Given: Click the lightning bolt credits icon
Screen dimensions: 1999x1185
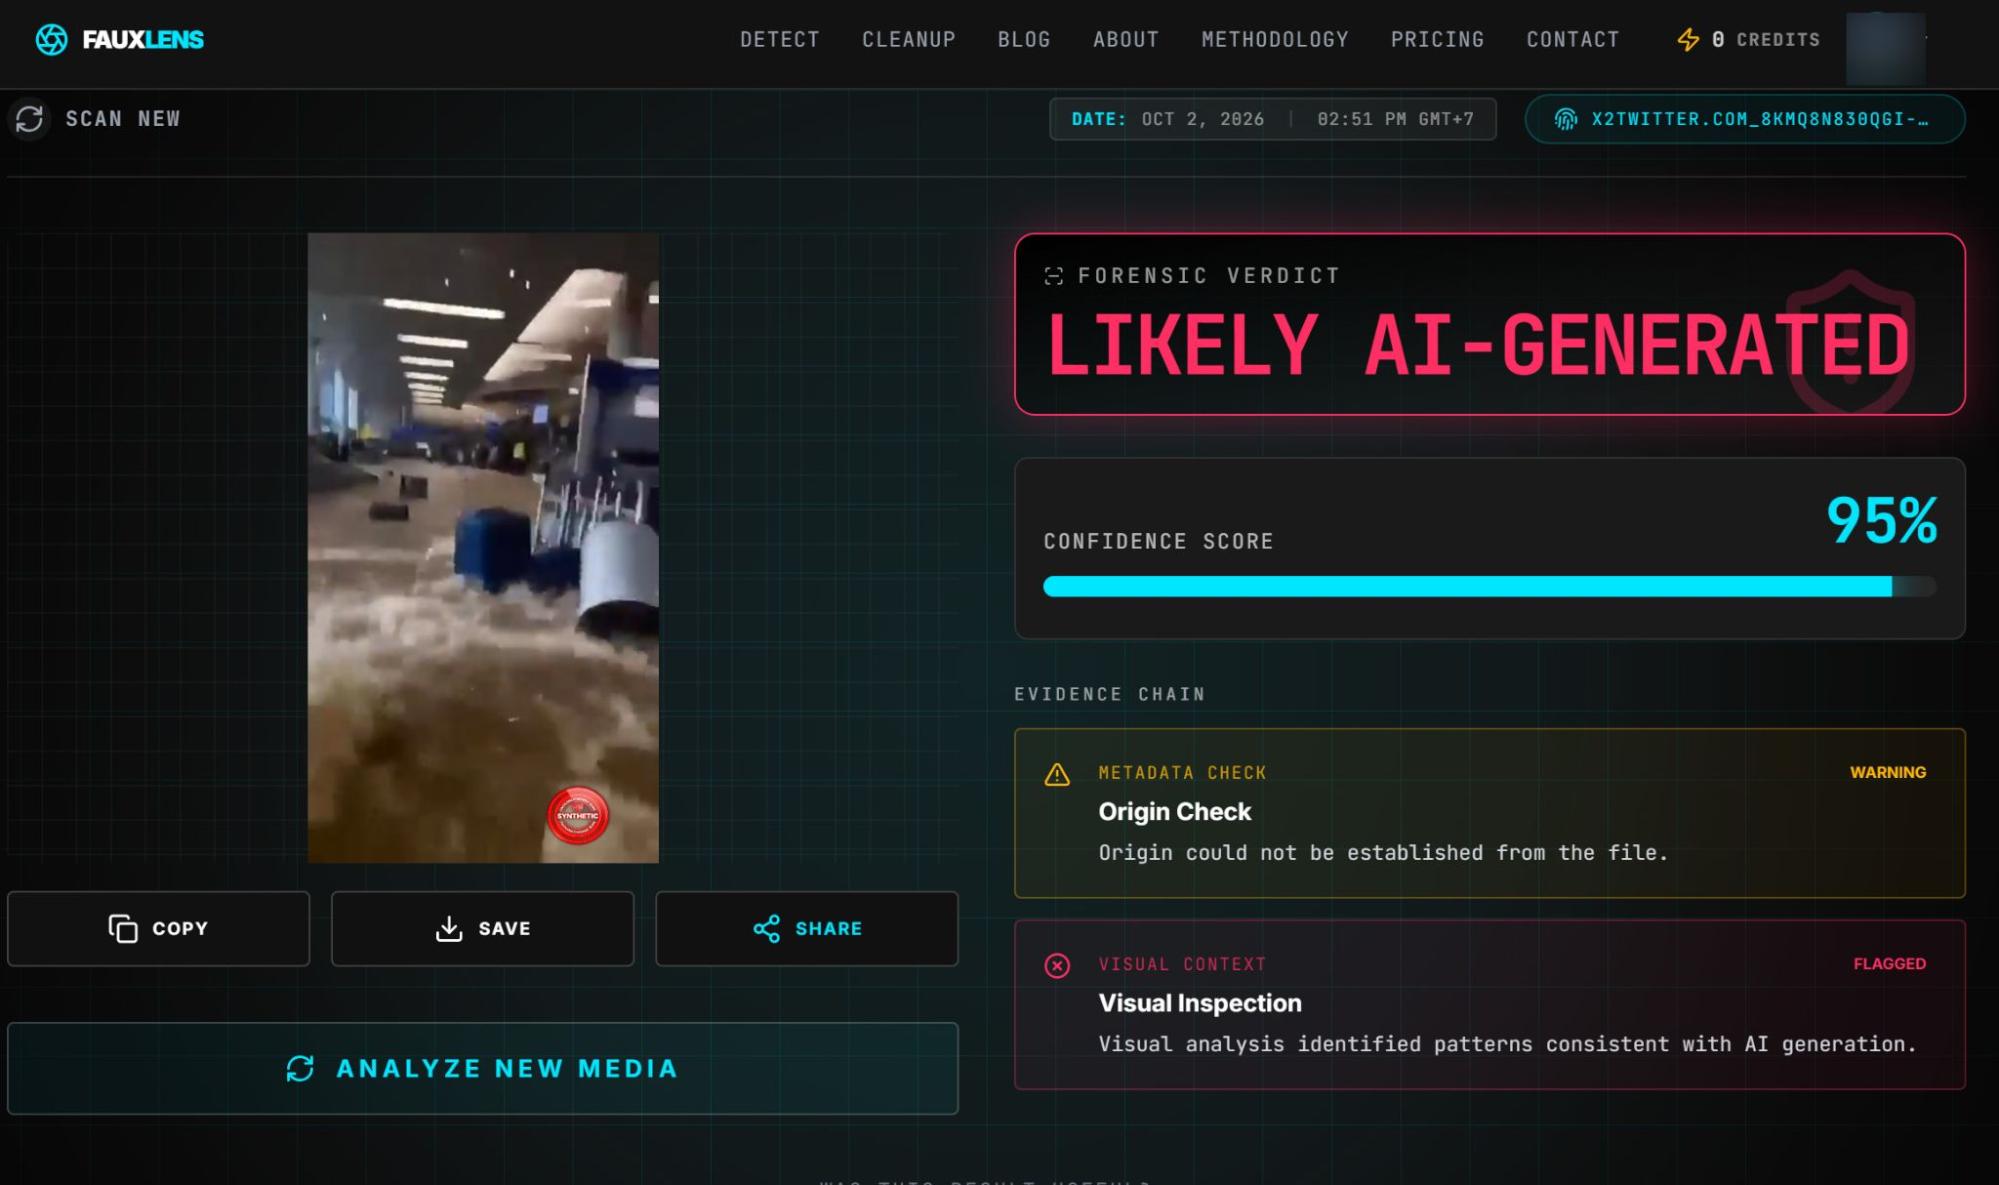Looking at the screenshot, I should (x=1688, y=39).
